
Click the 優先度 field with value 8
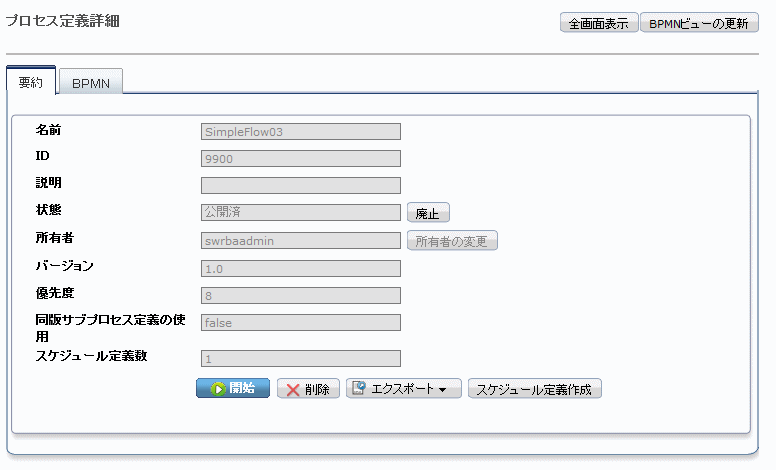[300, 295]
